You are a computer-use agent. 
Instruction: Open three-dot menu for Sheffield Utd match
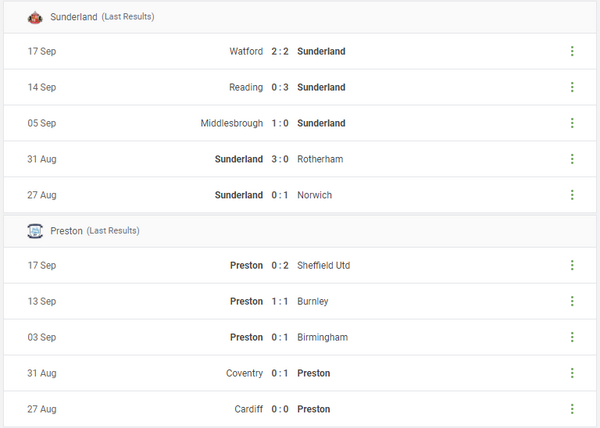tap(572, 265)
